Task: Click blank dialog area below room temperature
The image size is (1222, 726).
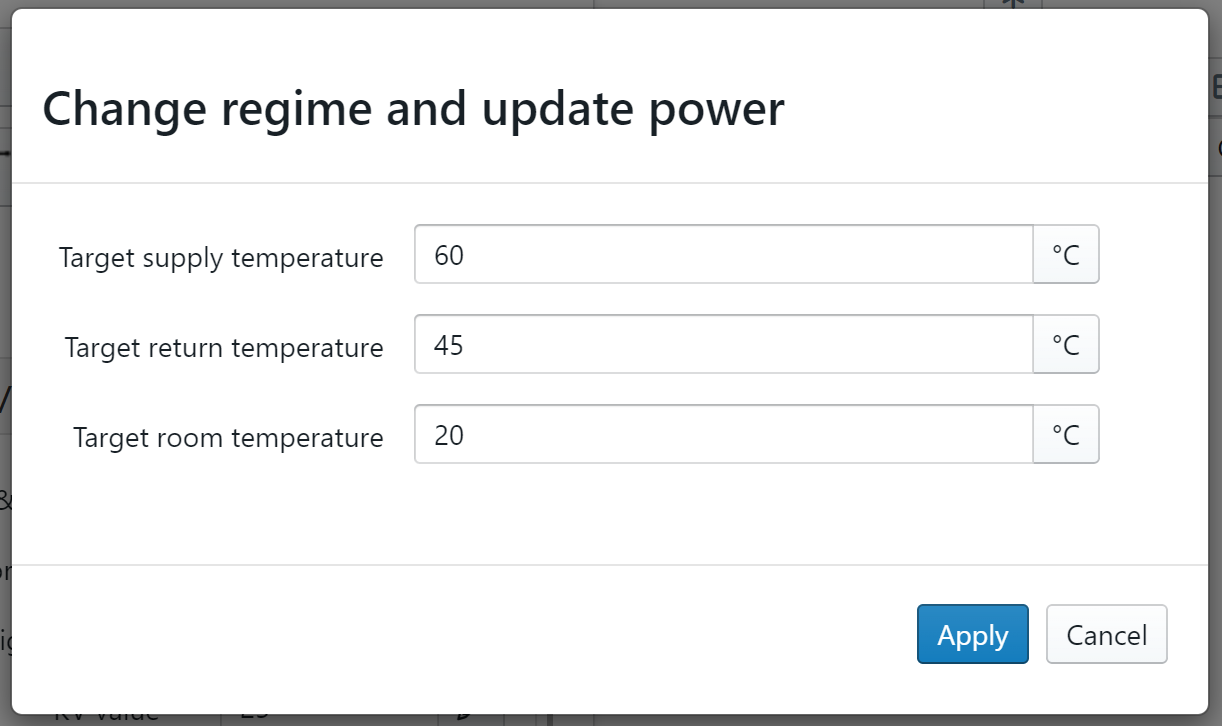Action: [600, 515]
